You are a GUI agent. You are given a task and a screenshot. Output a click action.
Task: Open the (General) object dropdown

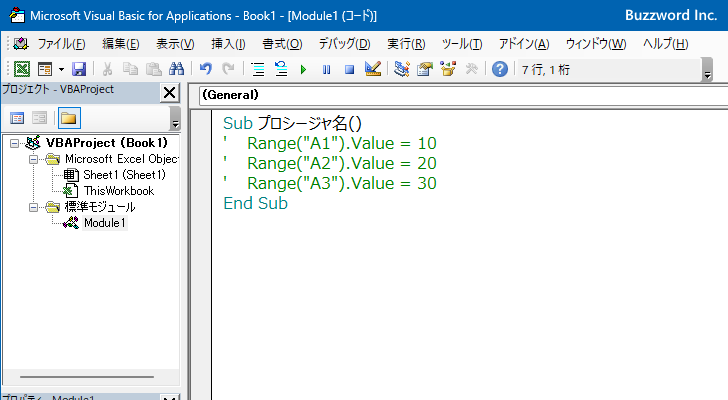coord(463,95)
